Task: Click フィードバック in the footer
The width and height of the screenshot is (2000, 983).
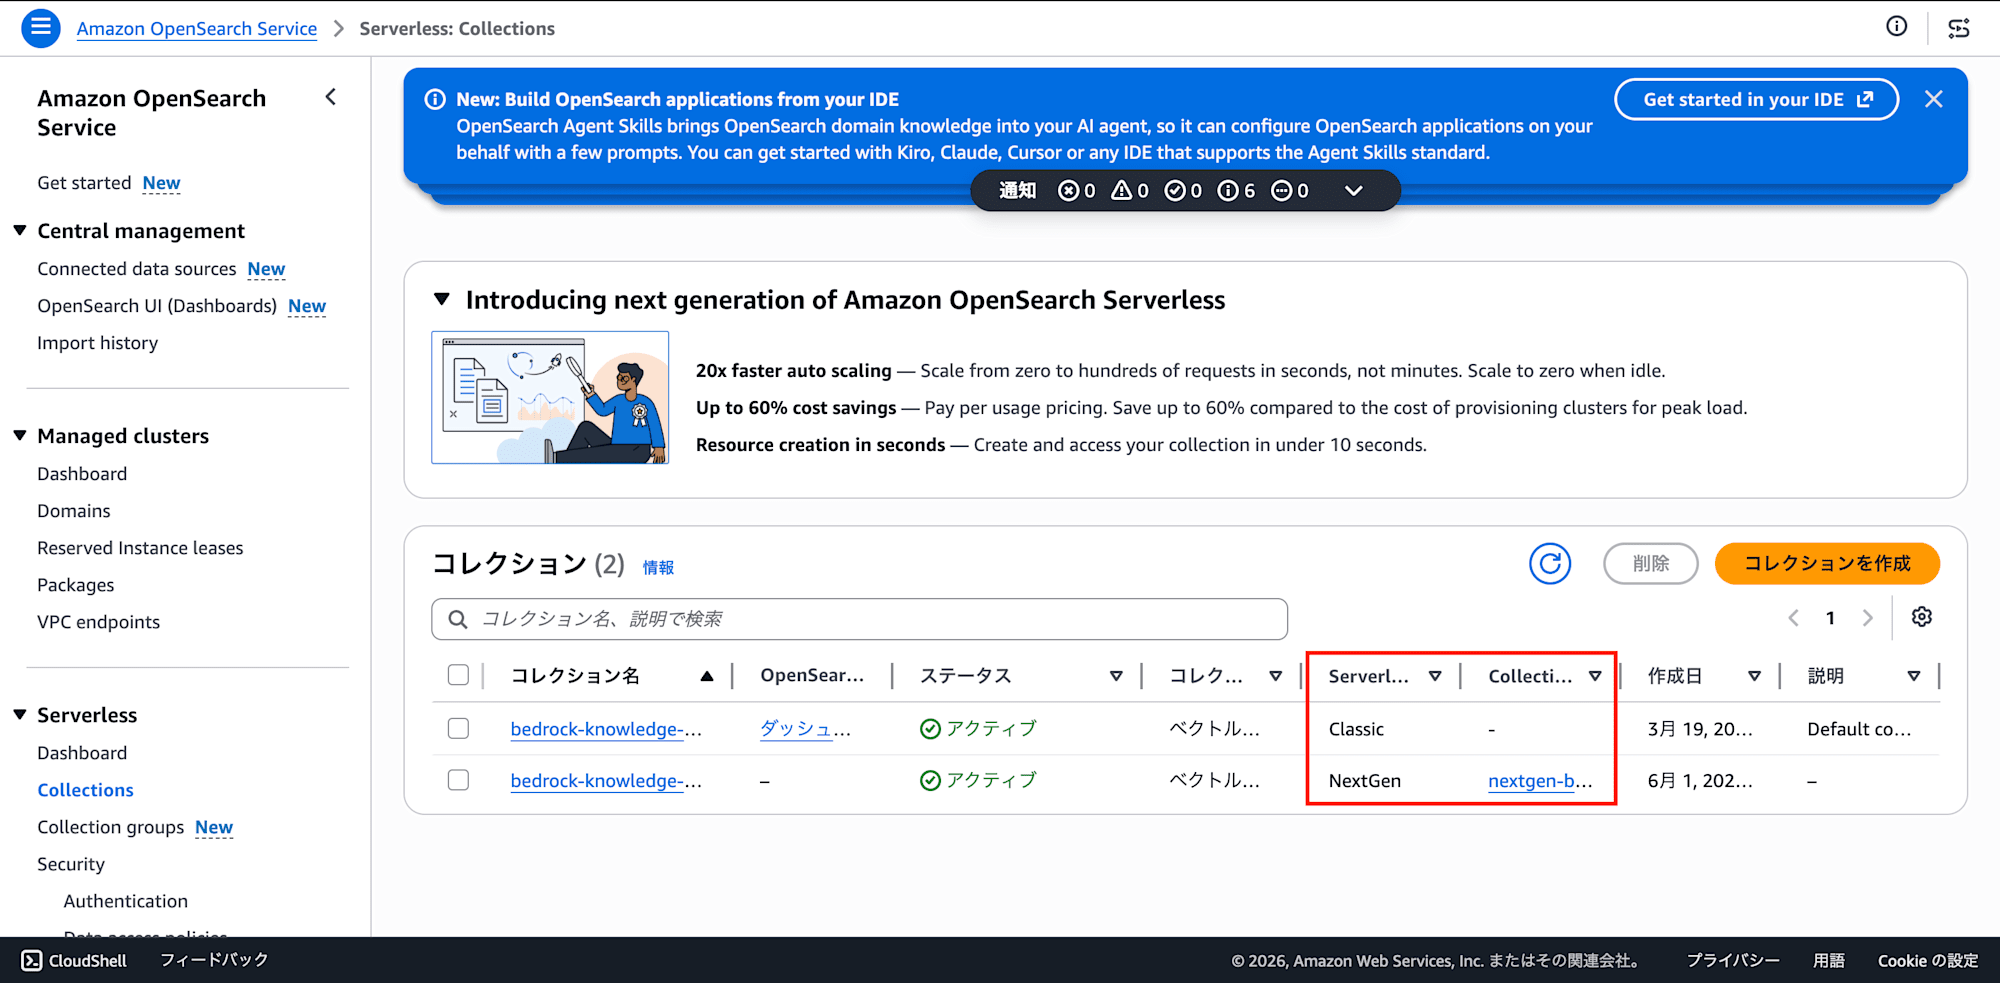Action: 214,960
